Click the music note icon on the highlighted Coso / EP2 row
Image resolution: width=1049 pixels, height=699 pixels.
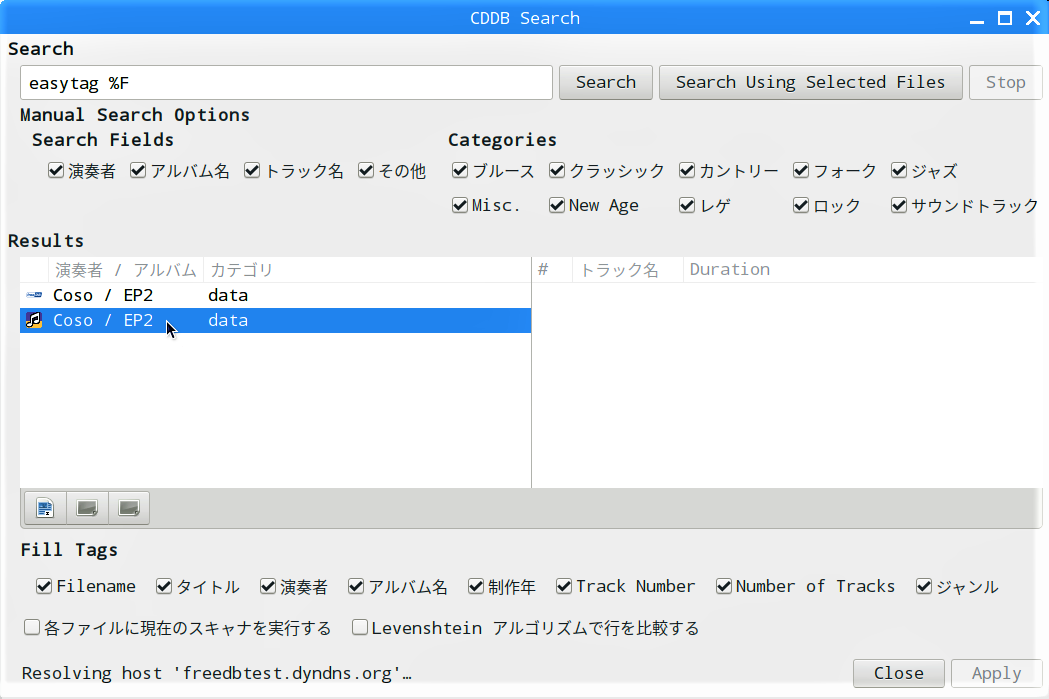tap(34, 320)
